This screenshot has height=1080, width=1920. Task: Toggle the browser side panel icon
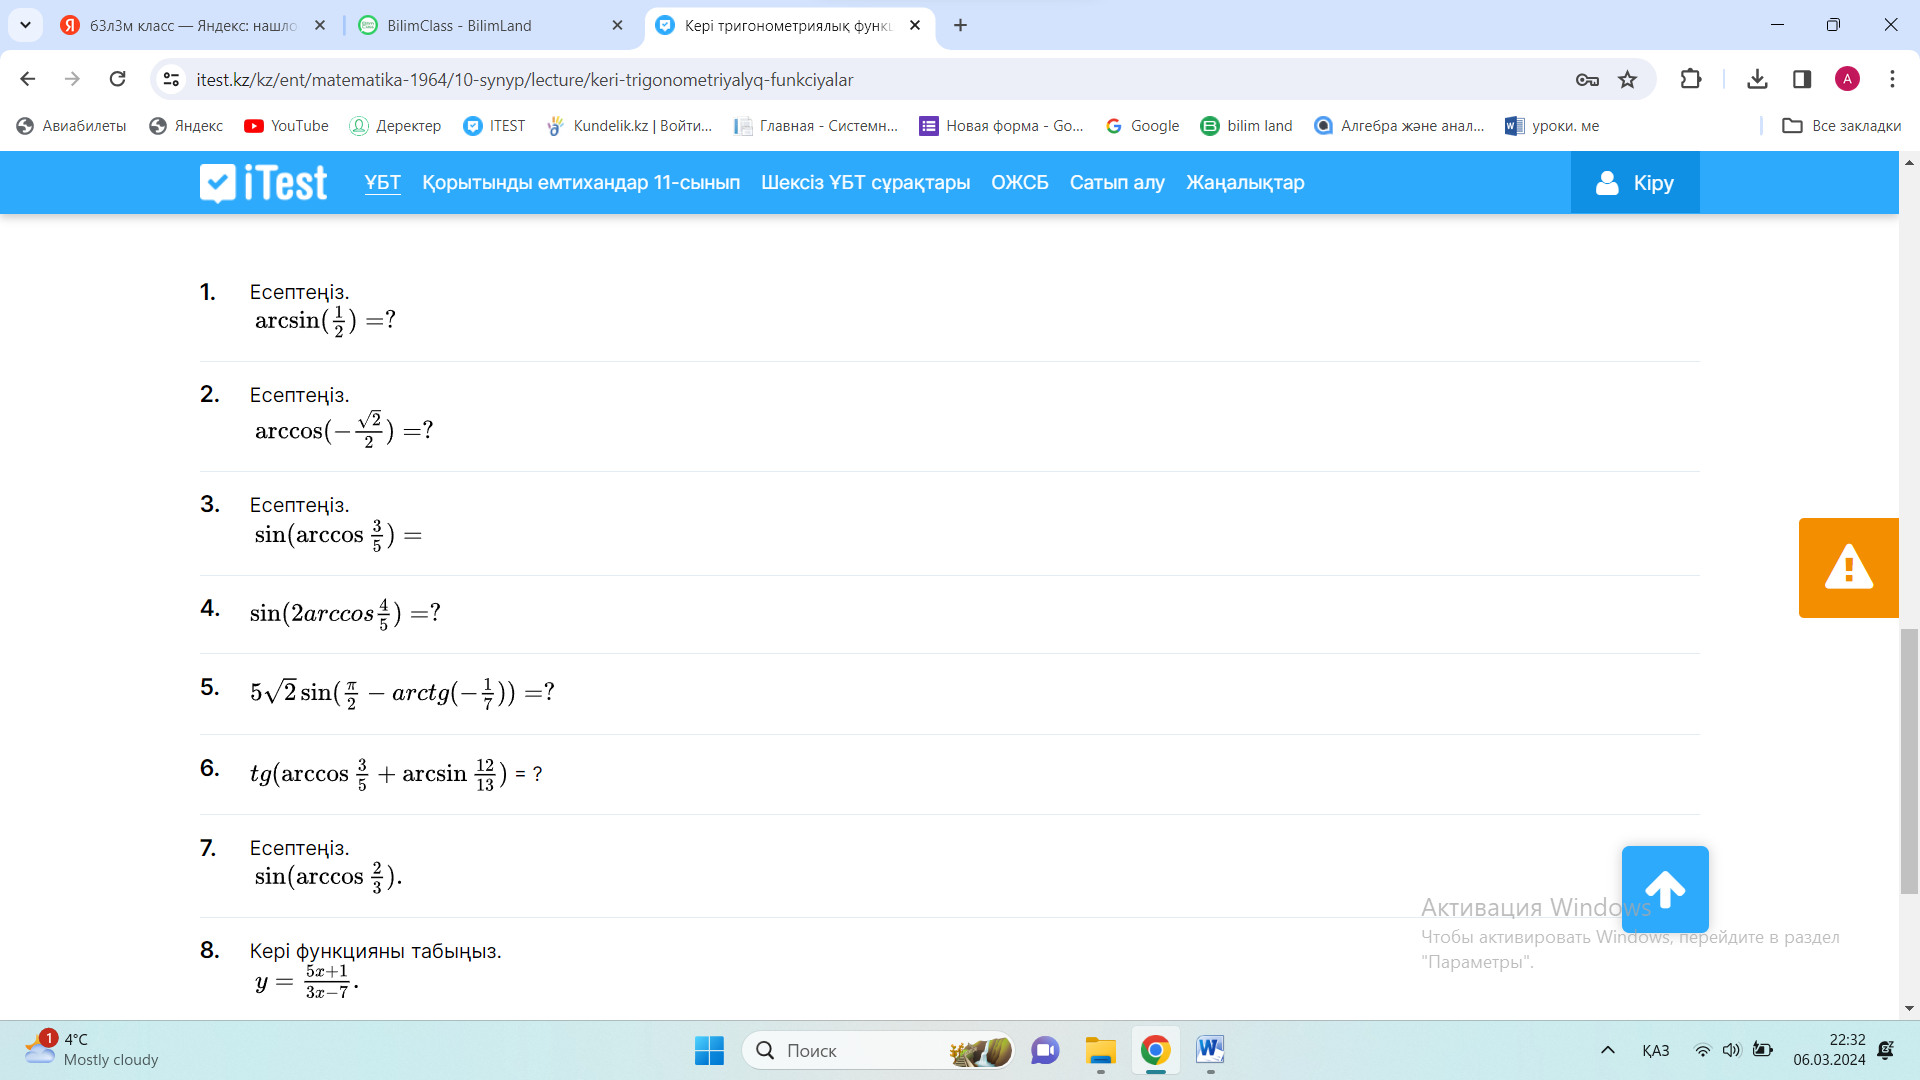click(1802, 80)
